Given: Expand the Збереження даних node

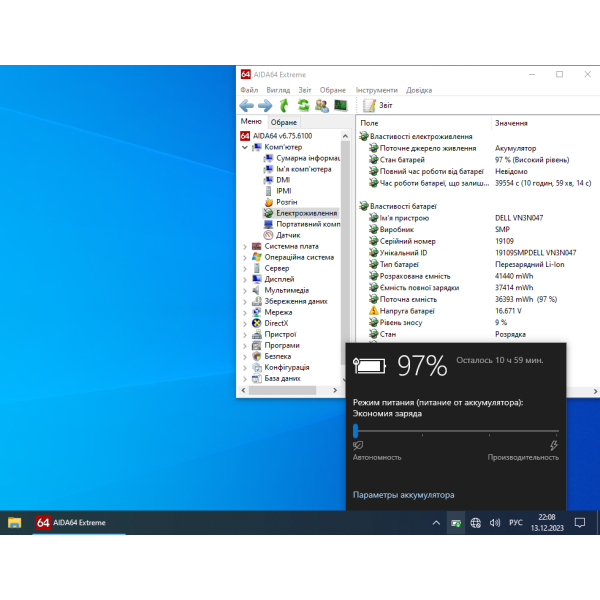Looking at the screenshot, I should coord(245,302).
